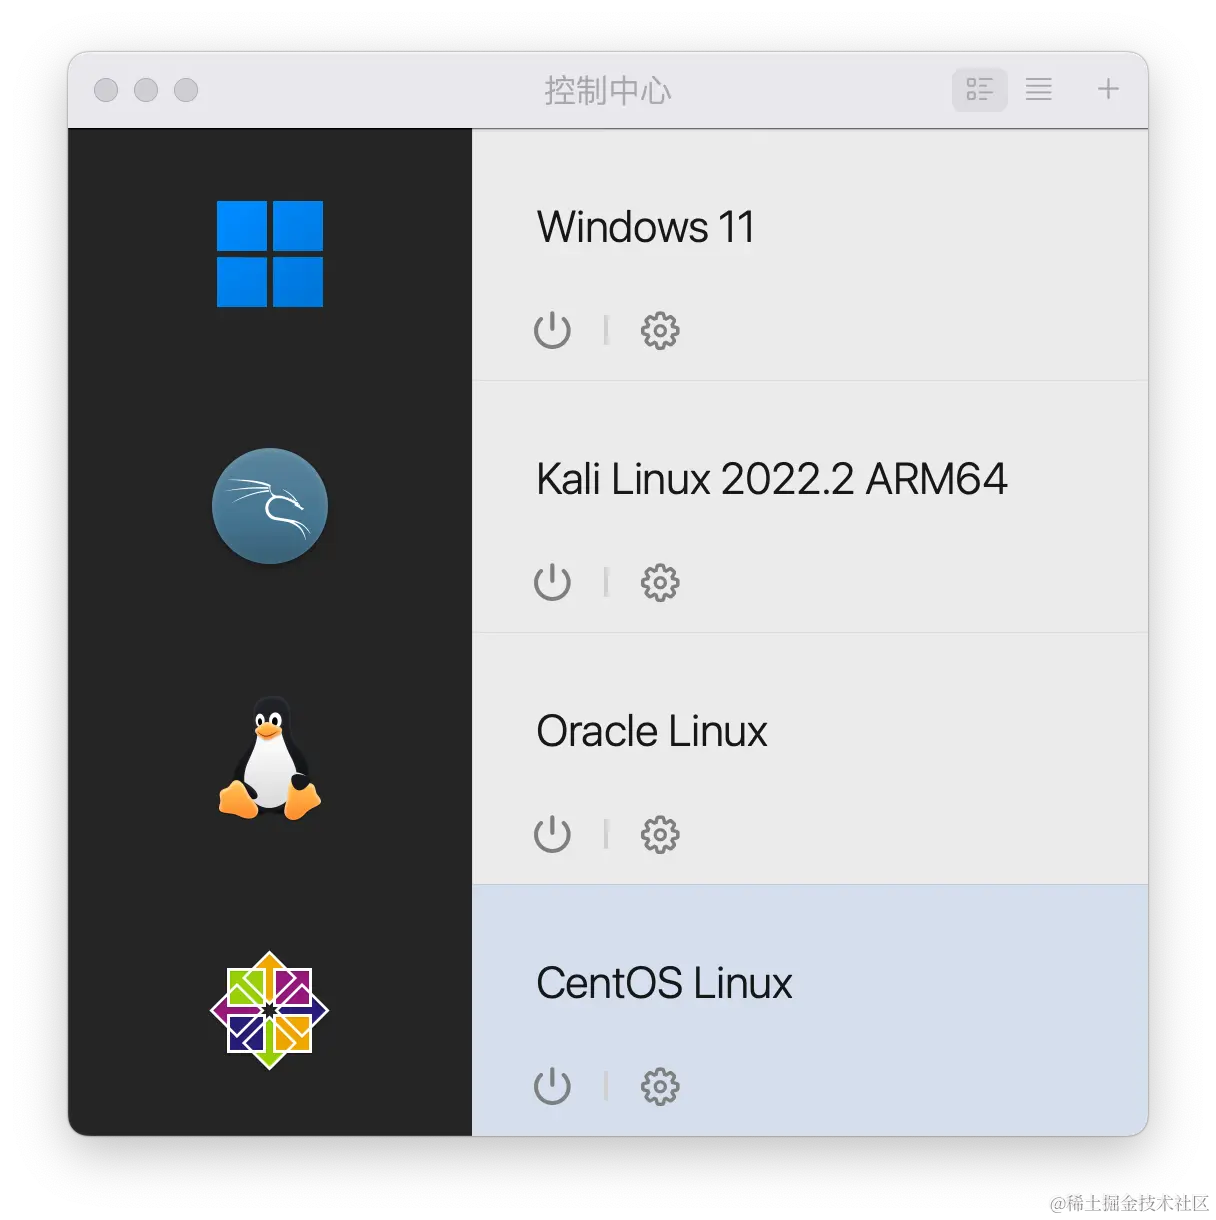The width and height of the screenshot is (1216, 1220).
Task: Select the Kali Linux dragon thumbnail
Action: click(270, 506)
